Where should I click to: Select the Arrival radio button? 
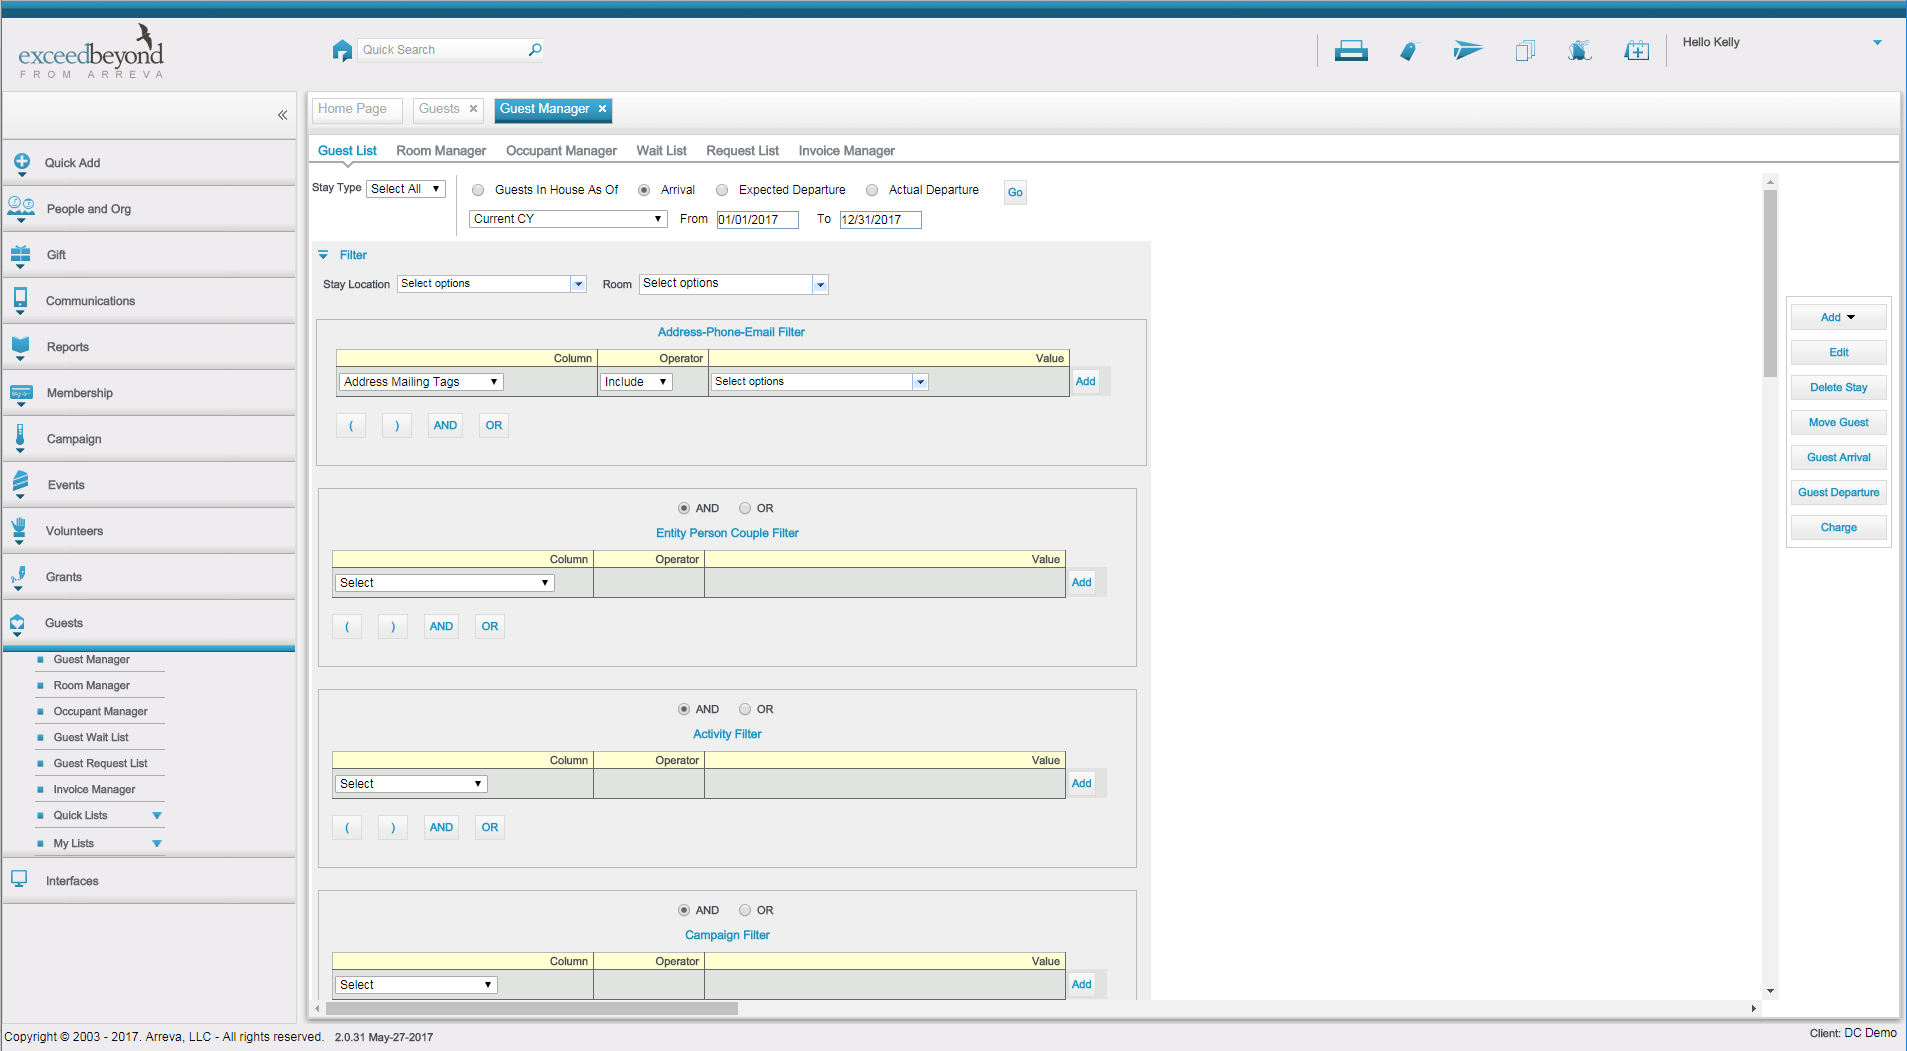[x=644, y=190]
